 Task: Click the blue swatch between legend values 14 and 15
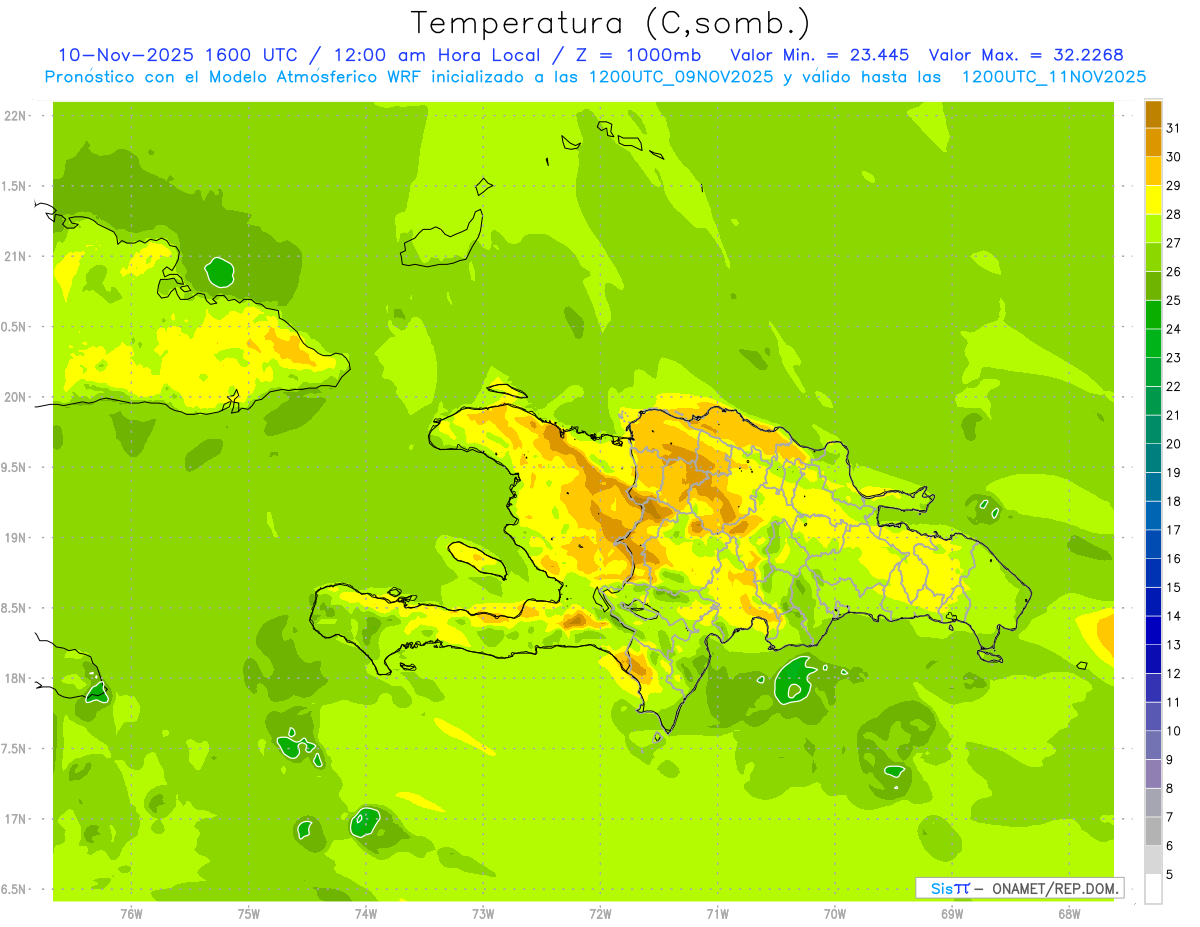[x=1153, y=602]
